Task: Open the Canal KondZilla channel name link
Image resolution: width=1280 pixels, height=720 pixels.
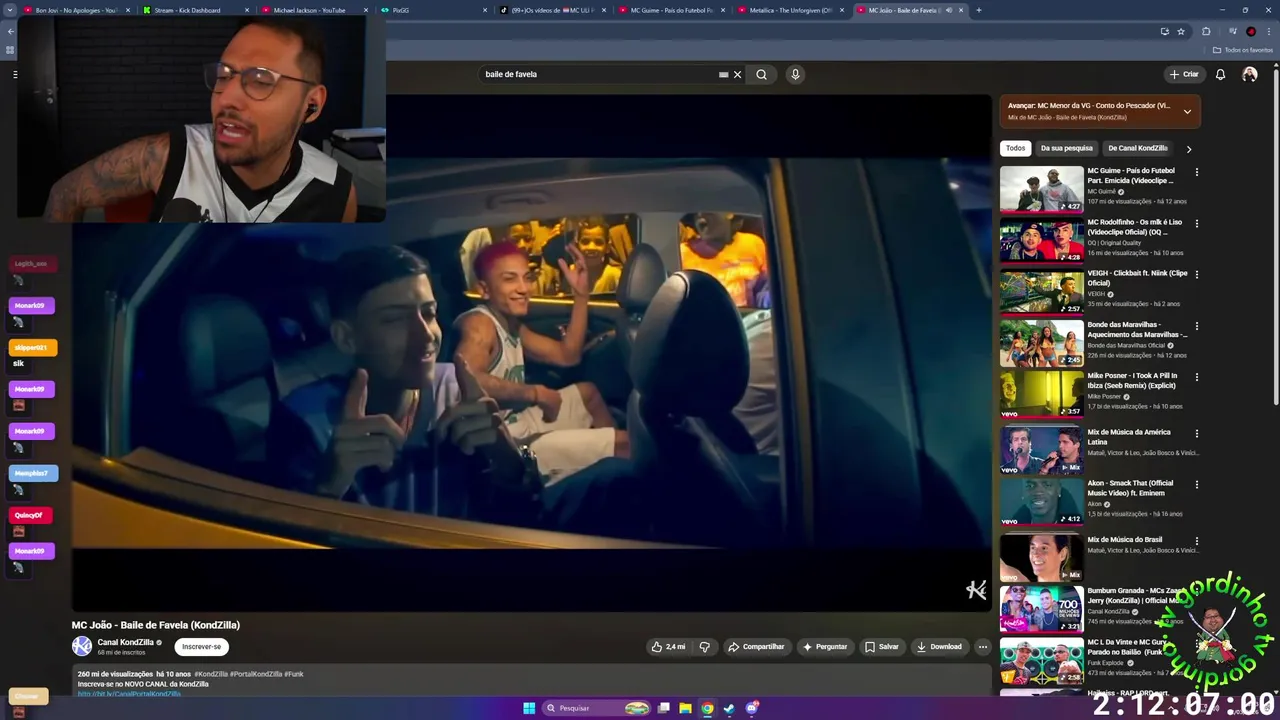Action: (125, 642)
